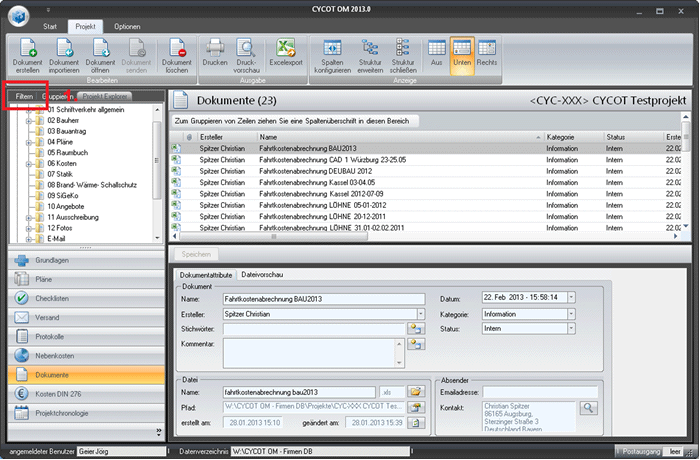
Task: Switch to the Dateivorschau tab
Action: click(262, 275)
